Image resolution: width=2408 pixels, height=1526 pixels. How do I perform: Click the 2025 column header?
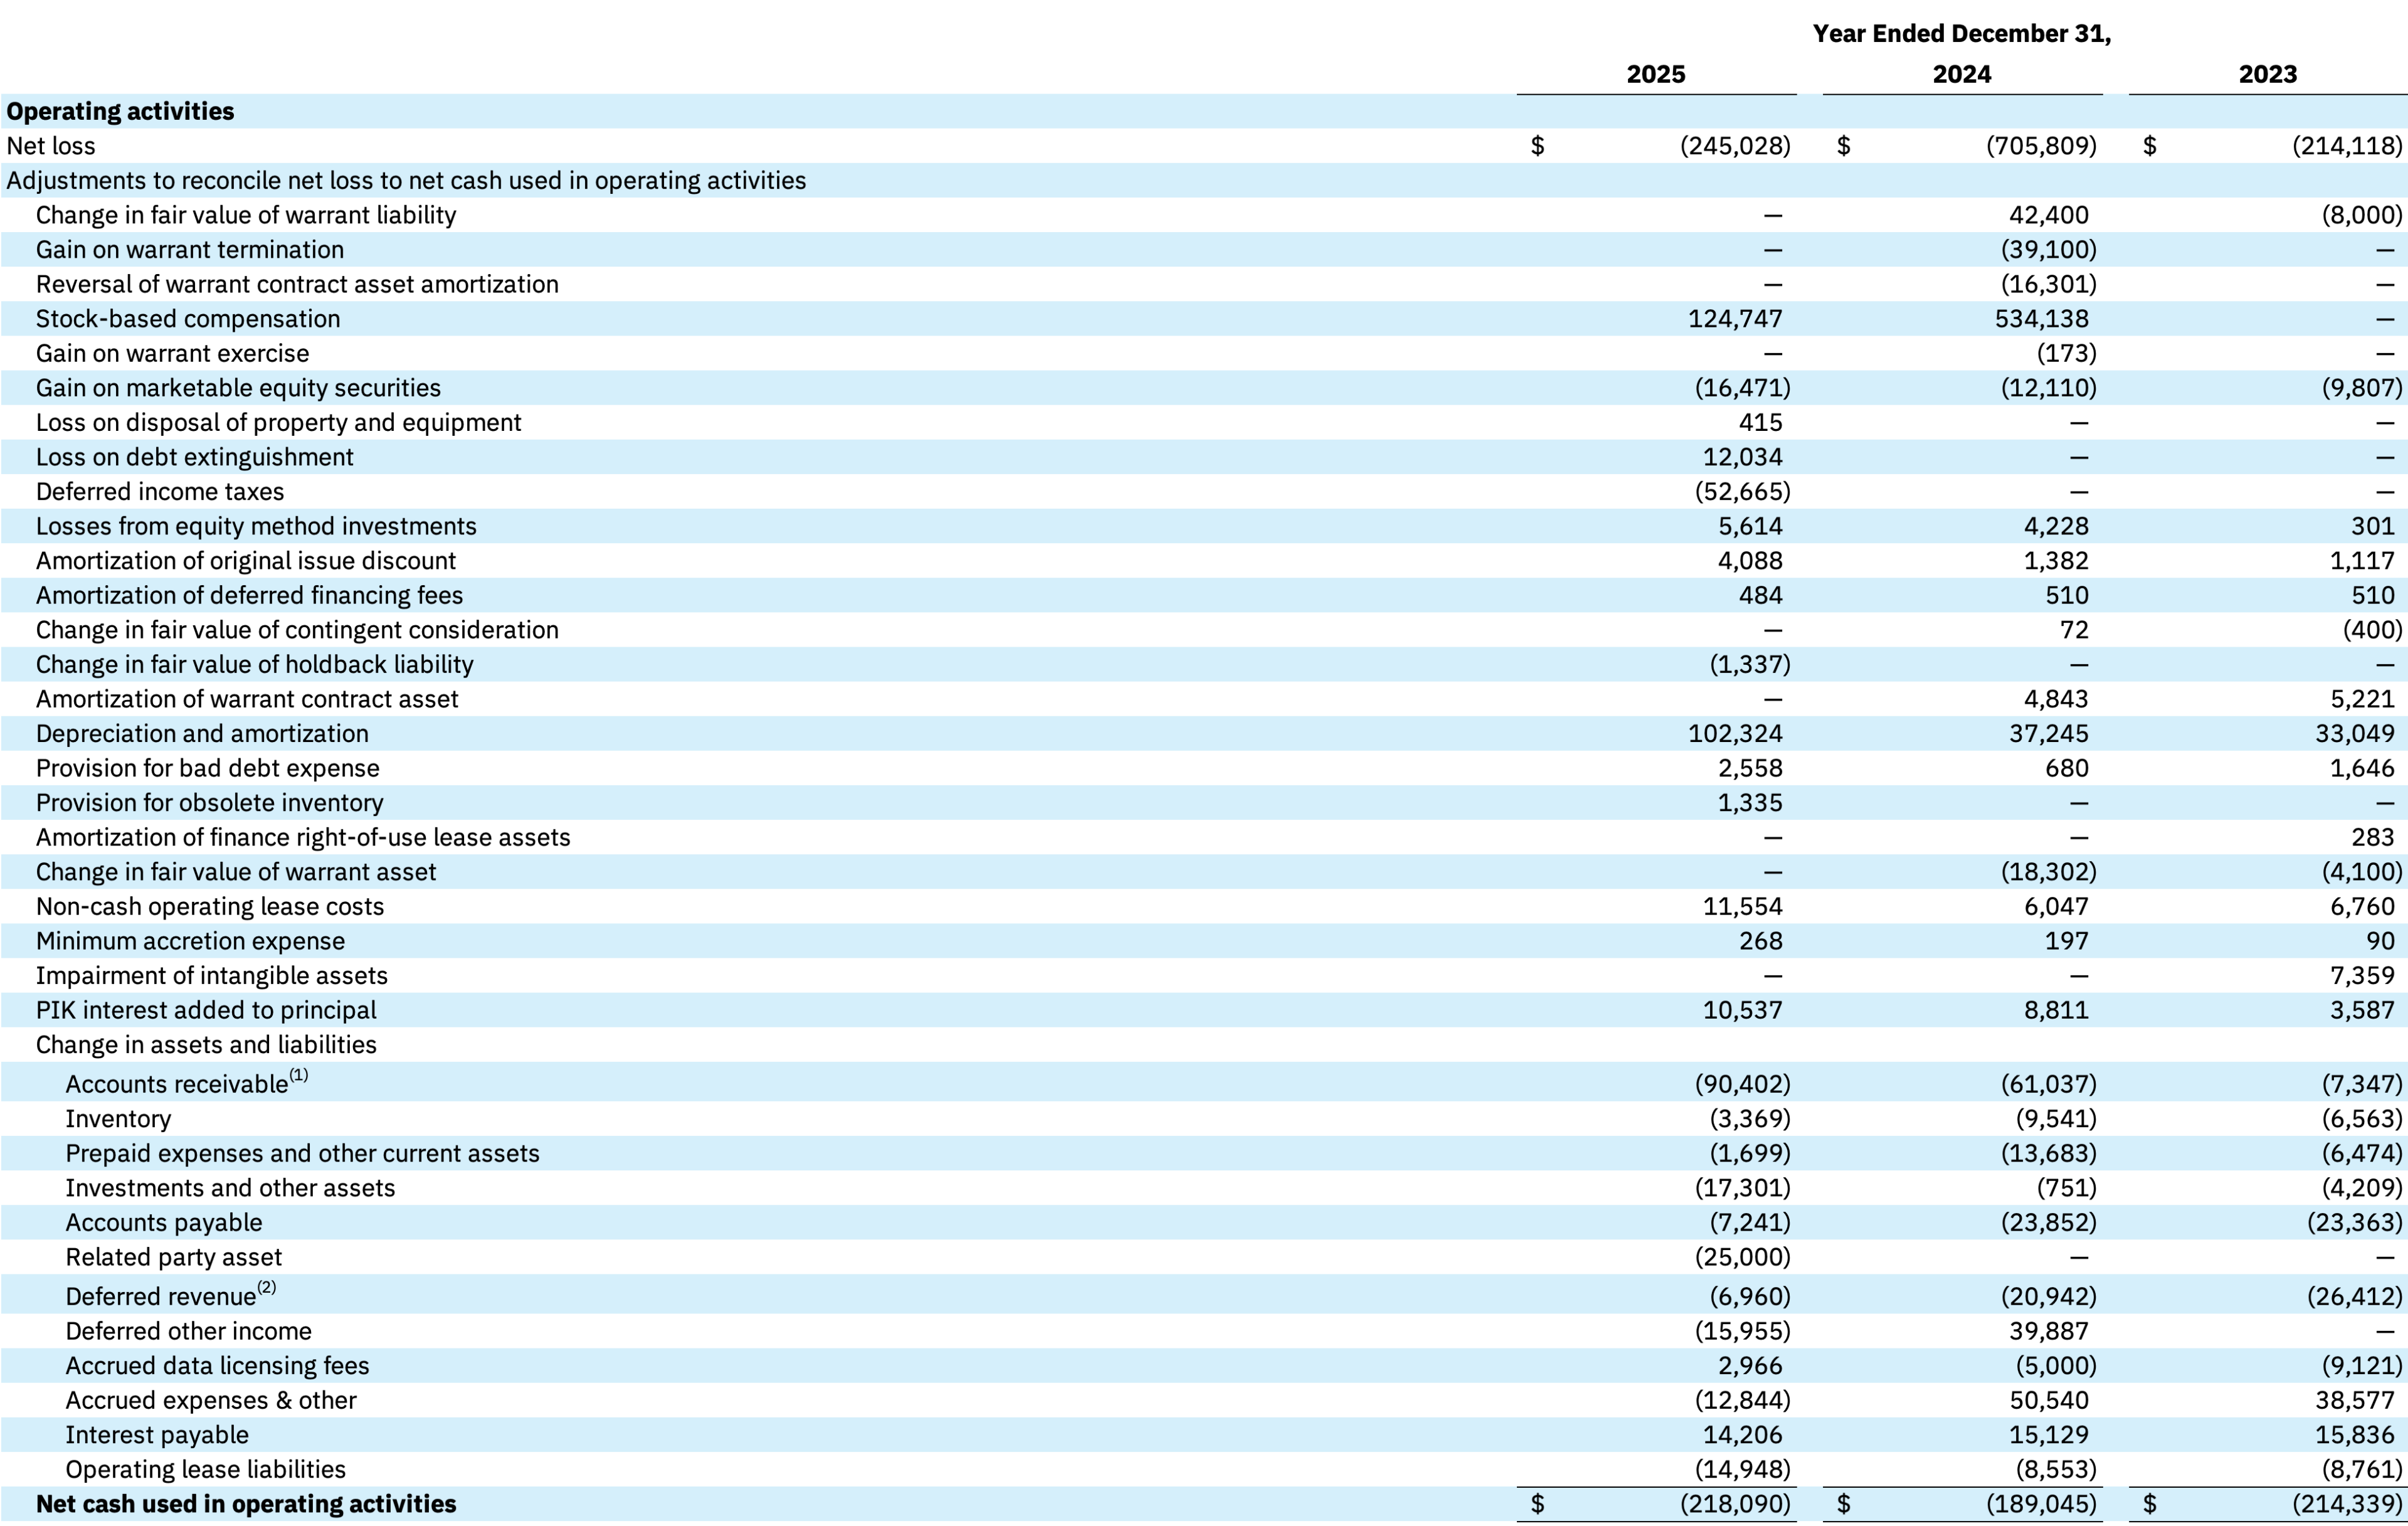coord(1655,74)
